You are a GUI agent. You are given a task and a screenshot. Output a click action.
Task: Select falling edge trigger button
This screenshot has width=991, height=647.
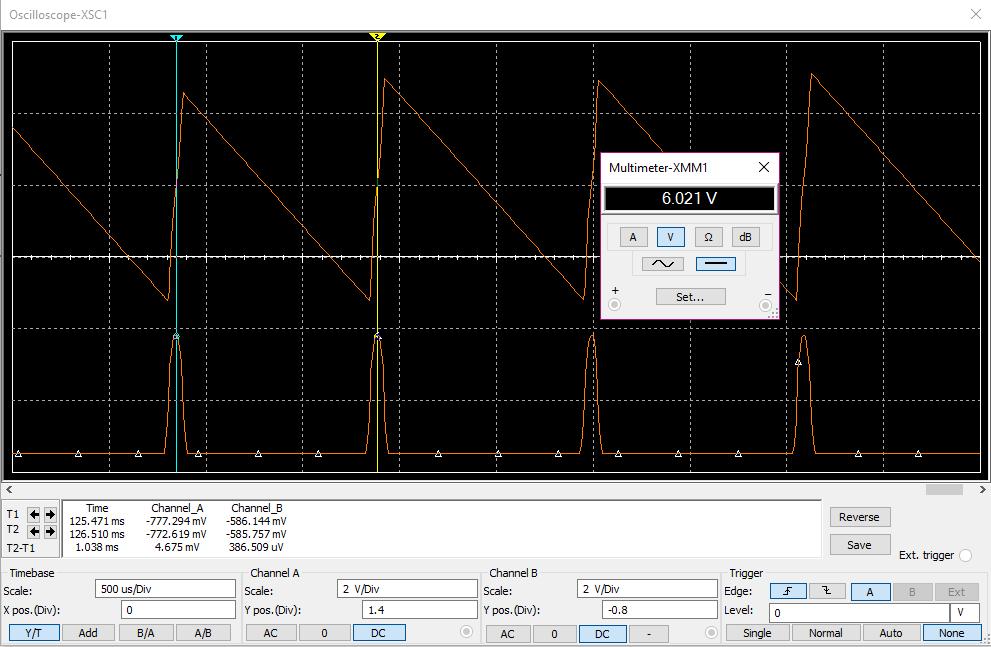coord(827,591)
